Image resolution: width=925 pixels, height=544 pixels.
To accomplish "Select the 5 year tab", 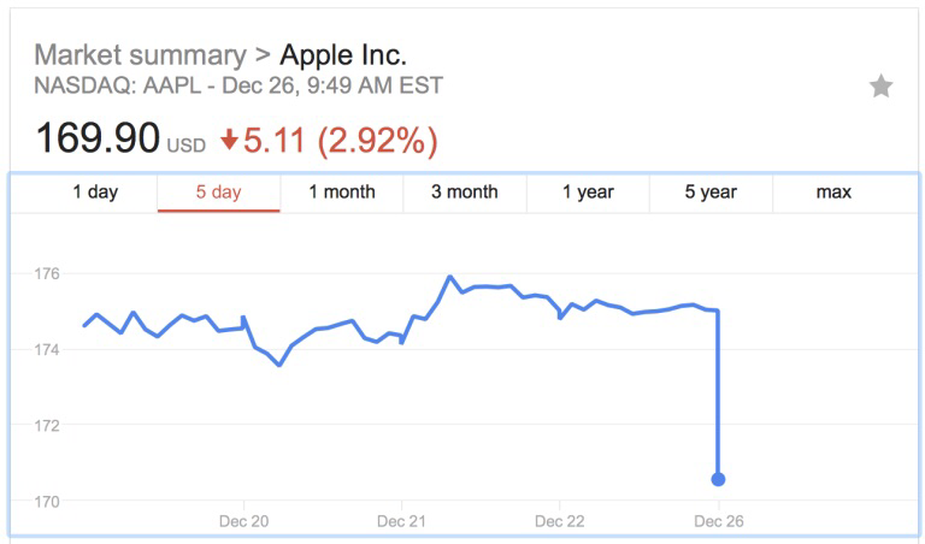I will (711, 192).
